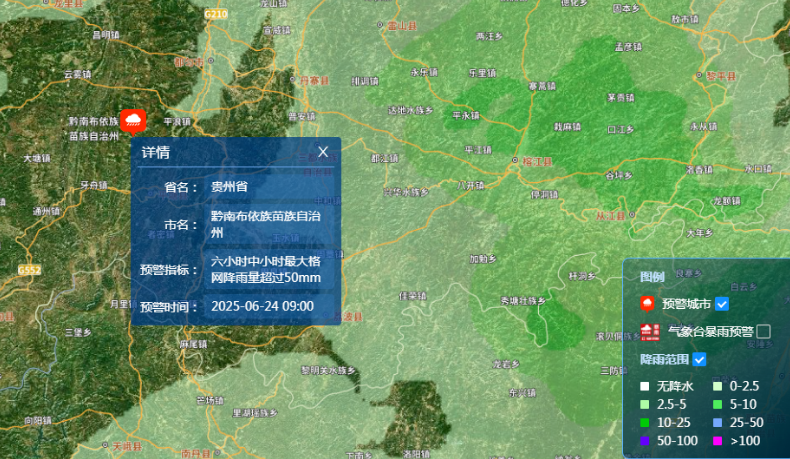Viewport: 790px width, 459px height.
Task: Click the purple 50-100 rainfall swatch
Action: point(646,440)
